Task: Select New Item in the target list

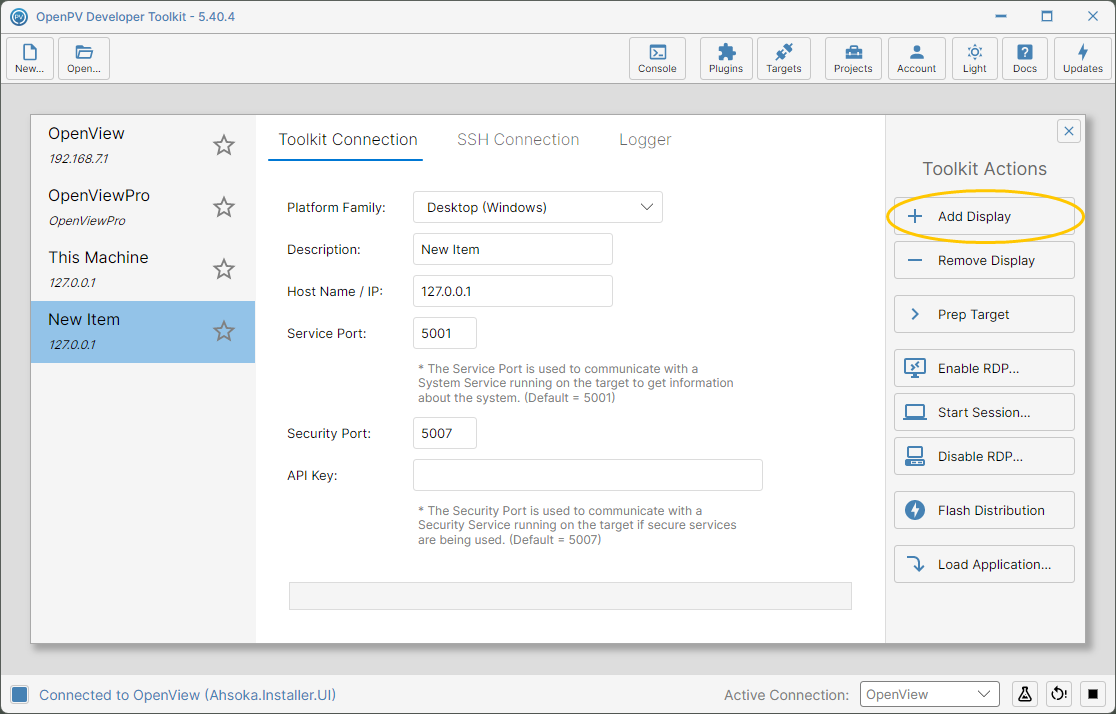Action: pyautogui.click(x=142, y=332)
